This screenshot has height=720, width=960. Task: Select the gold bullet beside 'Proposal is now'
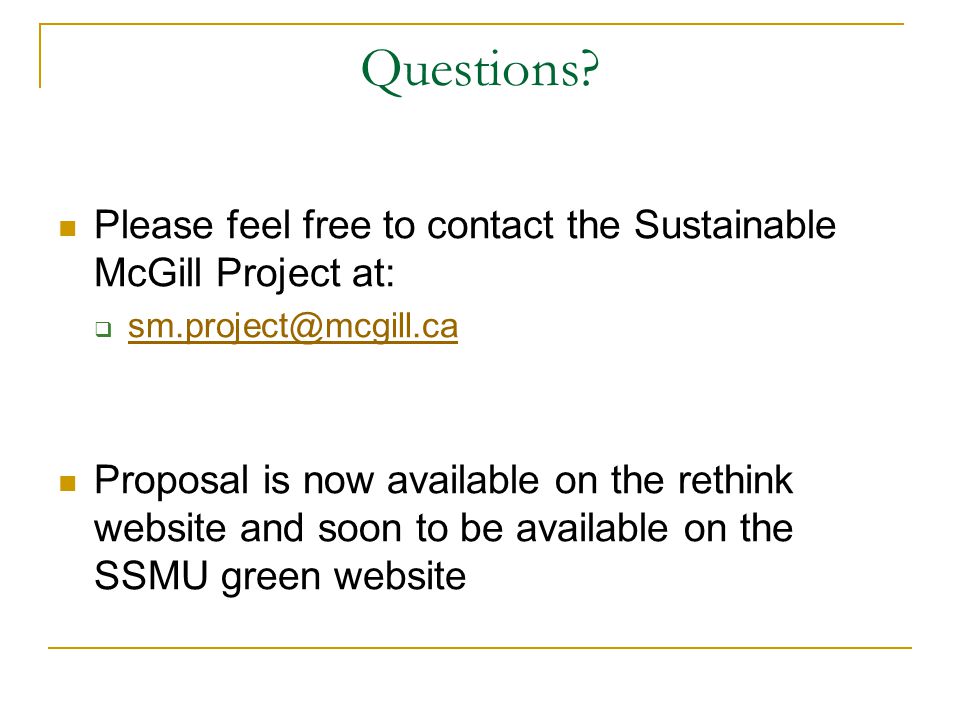coord(68,484)
